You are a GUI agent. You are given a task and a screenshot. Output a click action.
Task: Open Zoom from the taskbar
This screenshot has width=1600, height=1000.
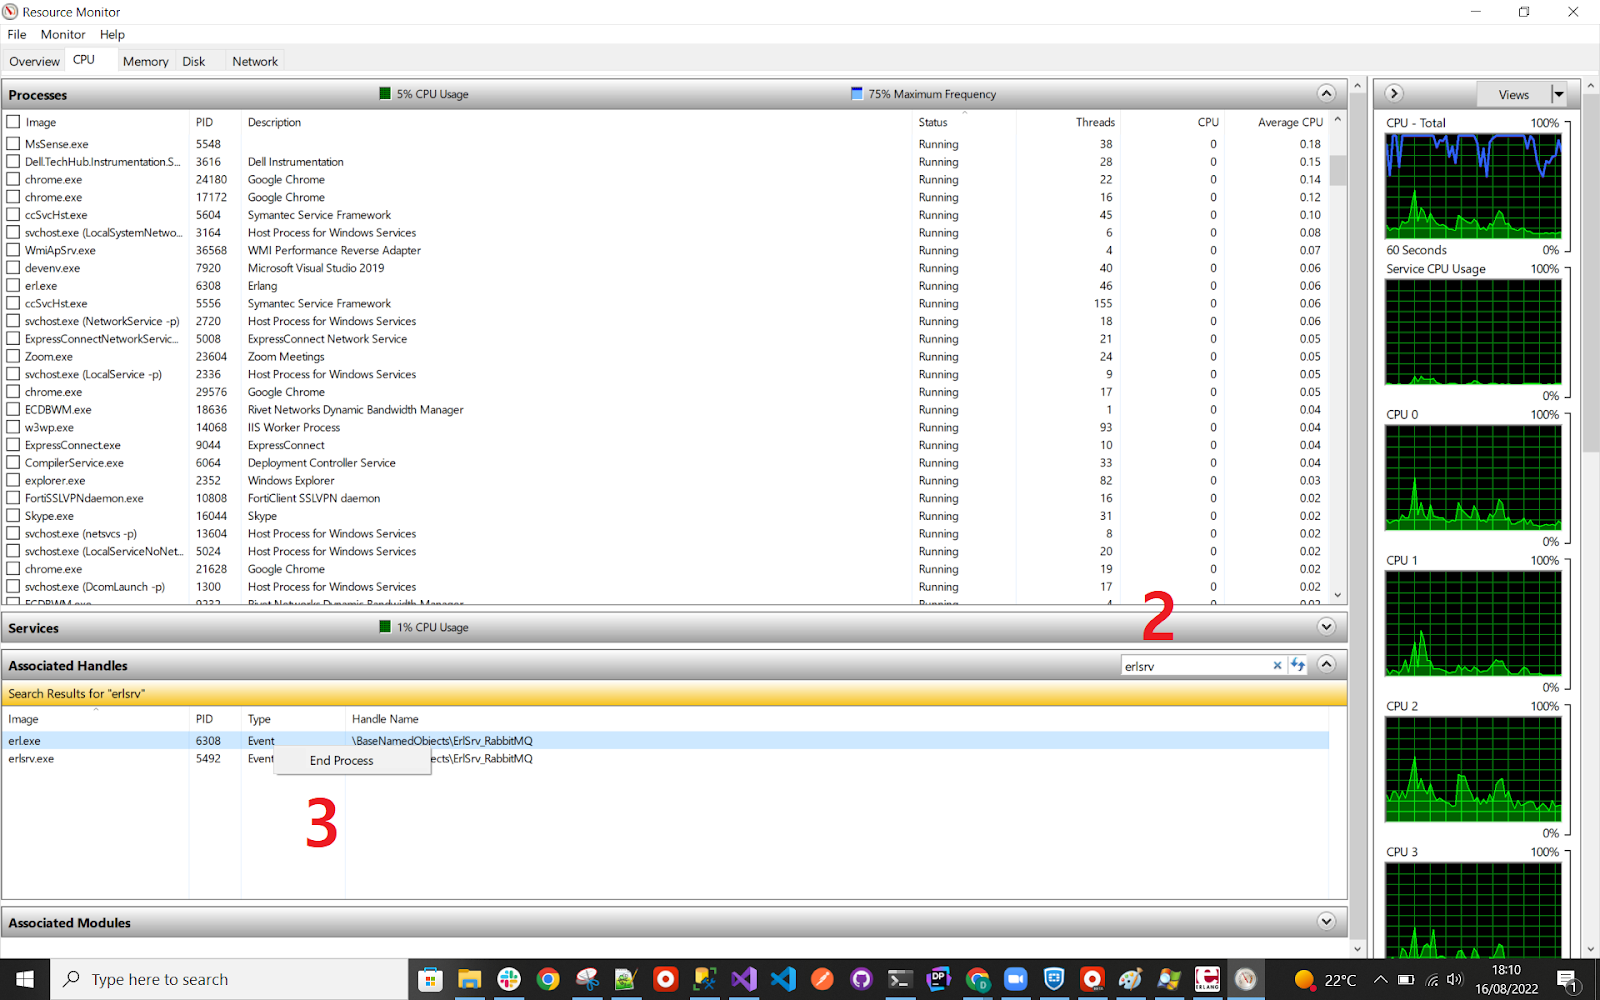[1016, 979]
